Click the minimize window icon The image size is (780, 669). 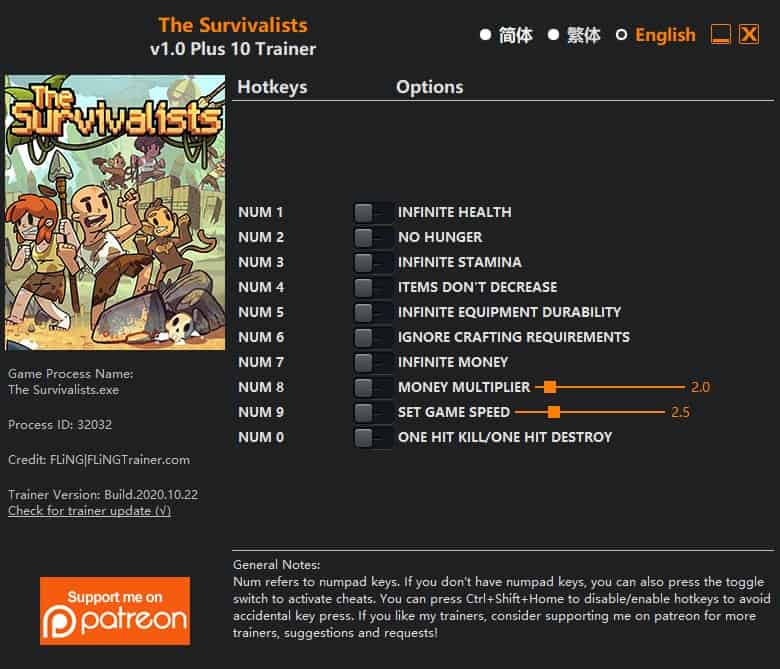720,35
